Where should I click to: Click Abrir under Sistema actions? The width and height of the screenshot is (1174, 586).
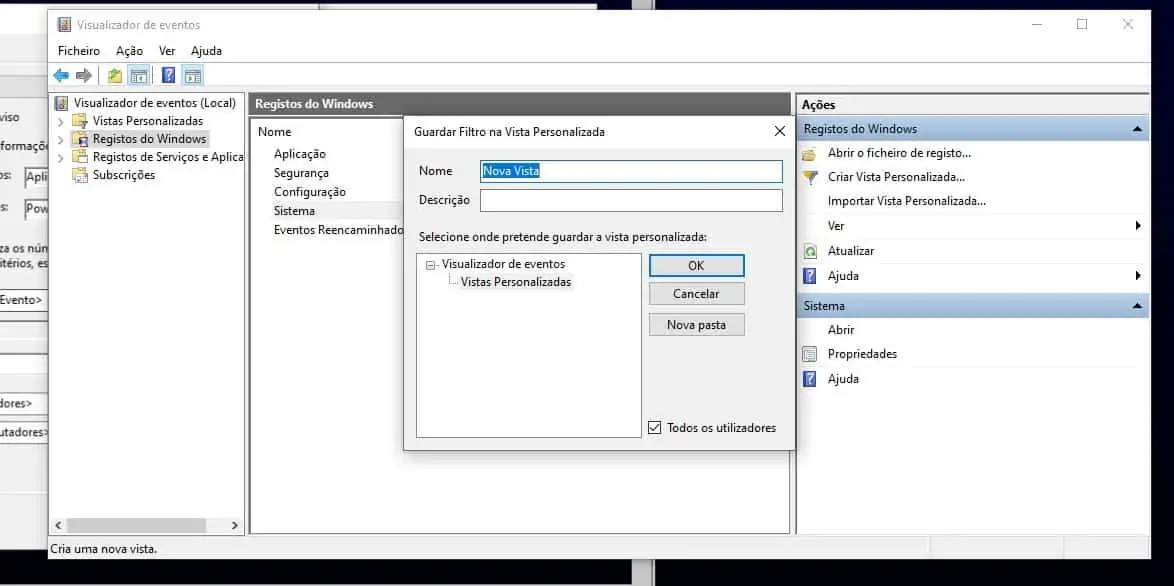coord(841,330)
